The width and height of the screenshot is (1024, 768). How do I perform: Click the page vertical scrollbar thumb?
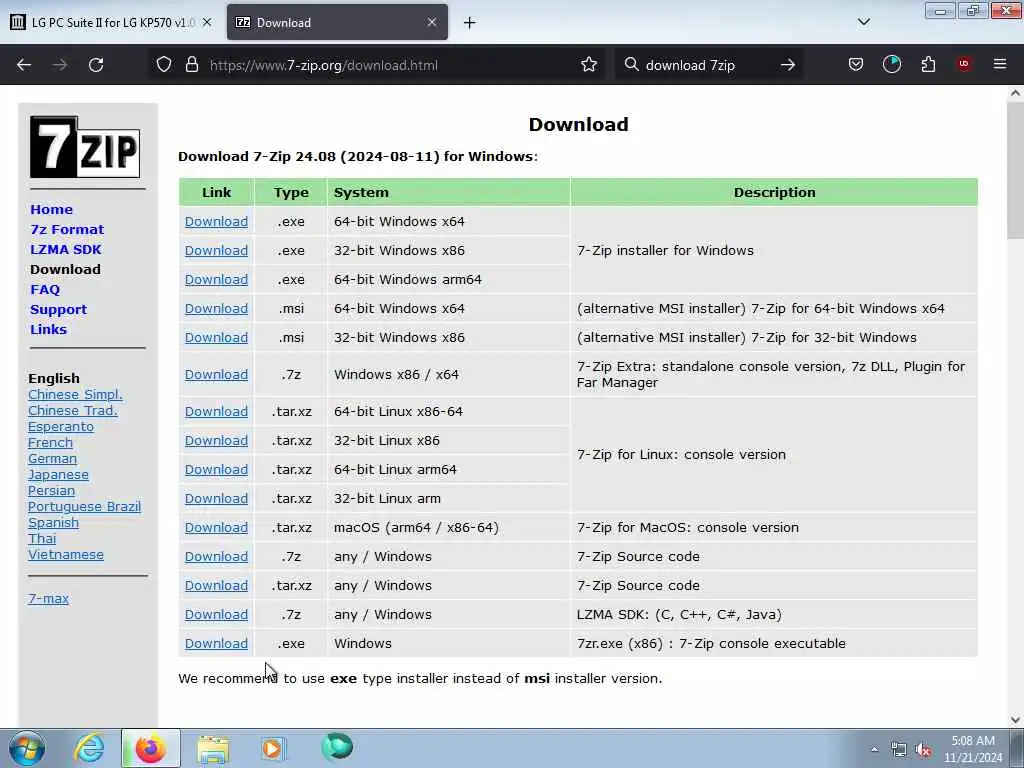click(1015, 170)
